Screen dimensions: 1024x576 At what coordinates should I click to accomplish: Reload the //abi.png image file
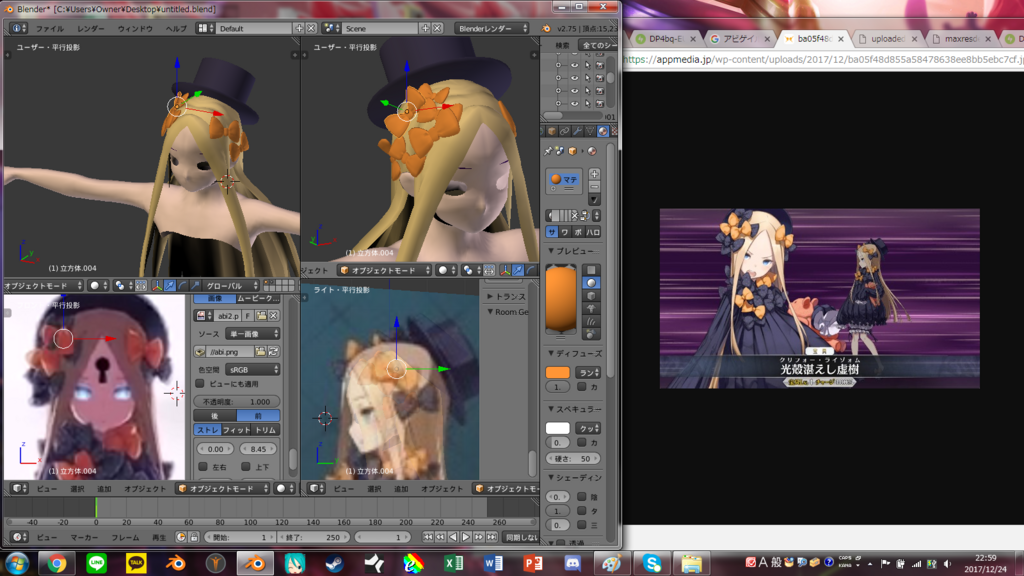(274, 351)
